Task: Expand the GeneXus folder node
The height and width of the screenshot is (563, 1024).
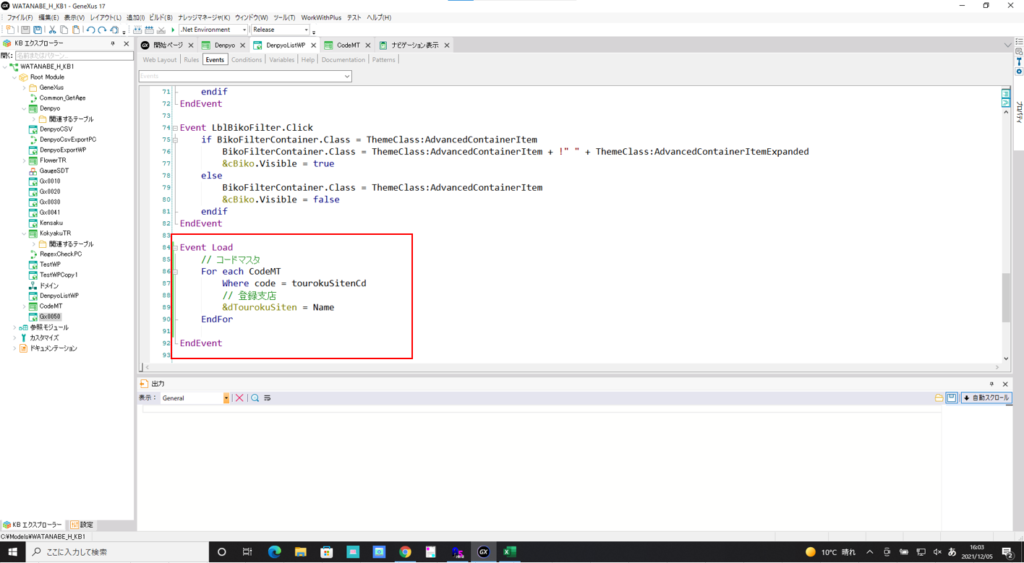Action: tap(24, 88)
